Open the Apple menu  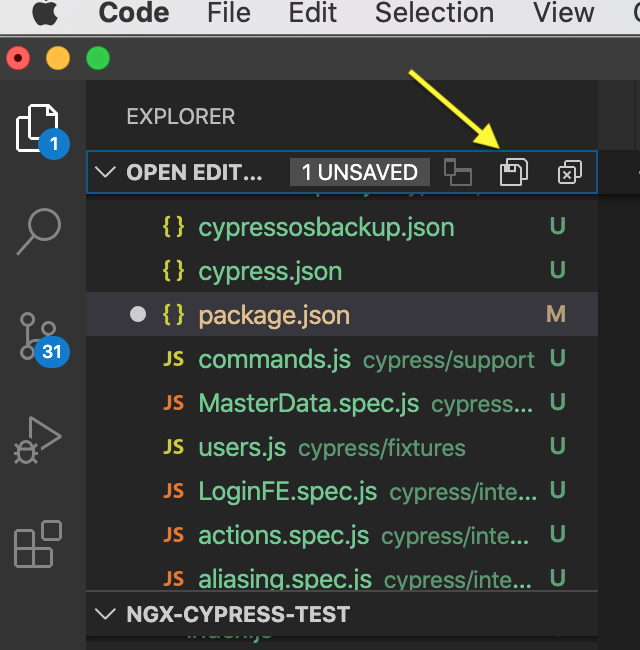44,13
